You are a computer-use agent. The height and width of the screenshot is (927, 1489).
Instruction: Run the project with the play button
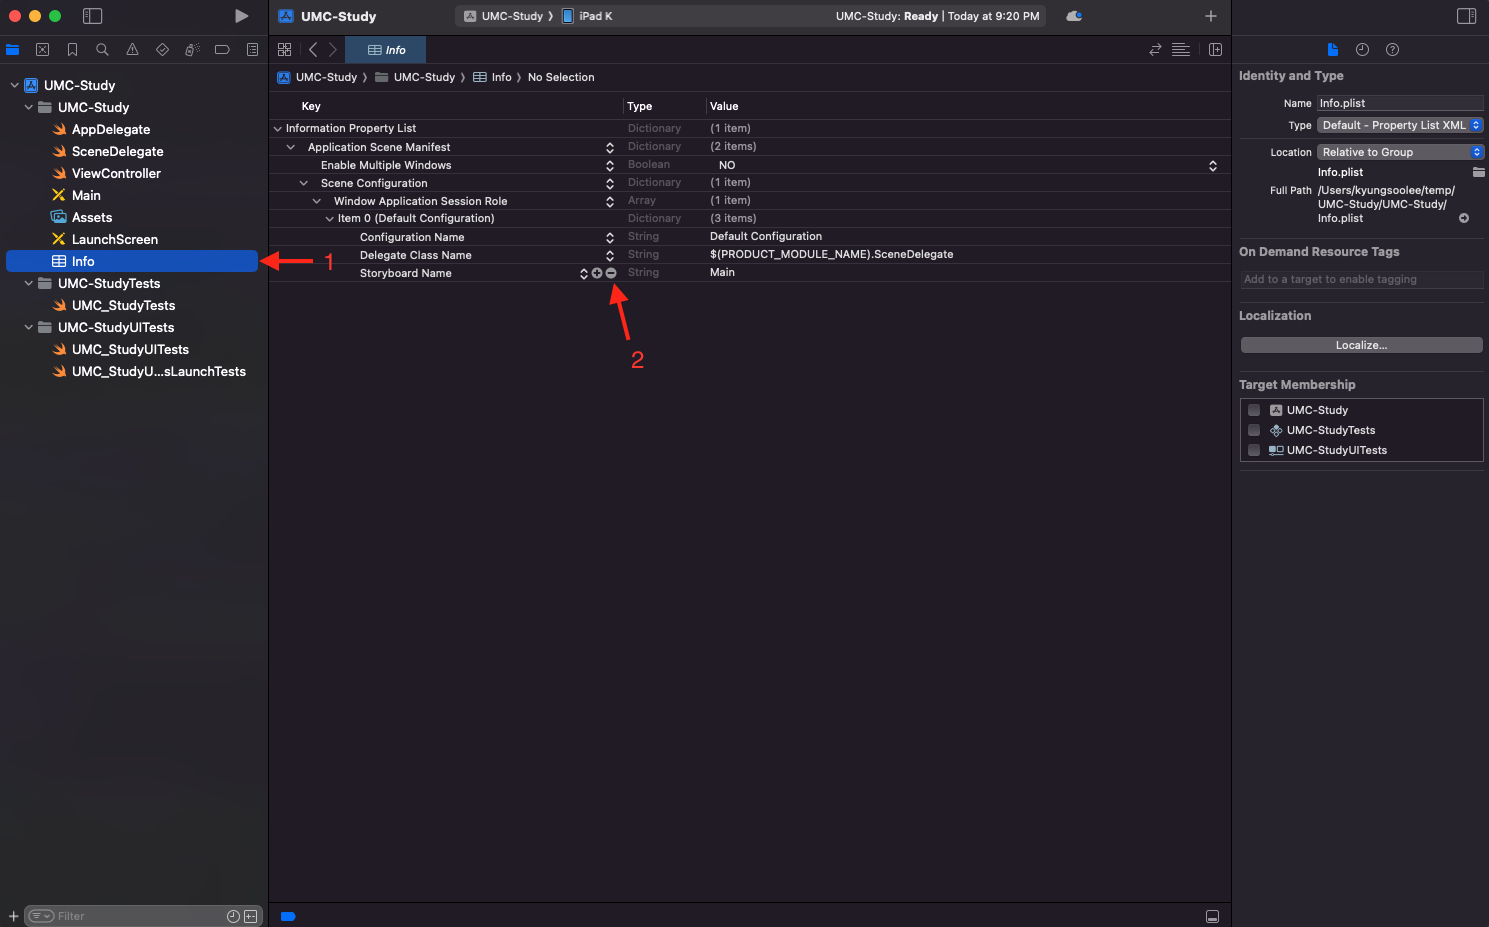pyautogui.click(x=241, y=16)
